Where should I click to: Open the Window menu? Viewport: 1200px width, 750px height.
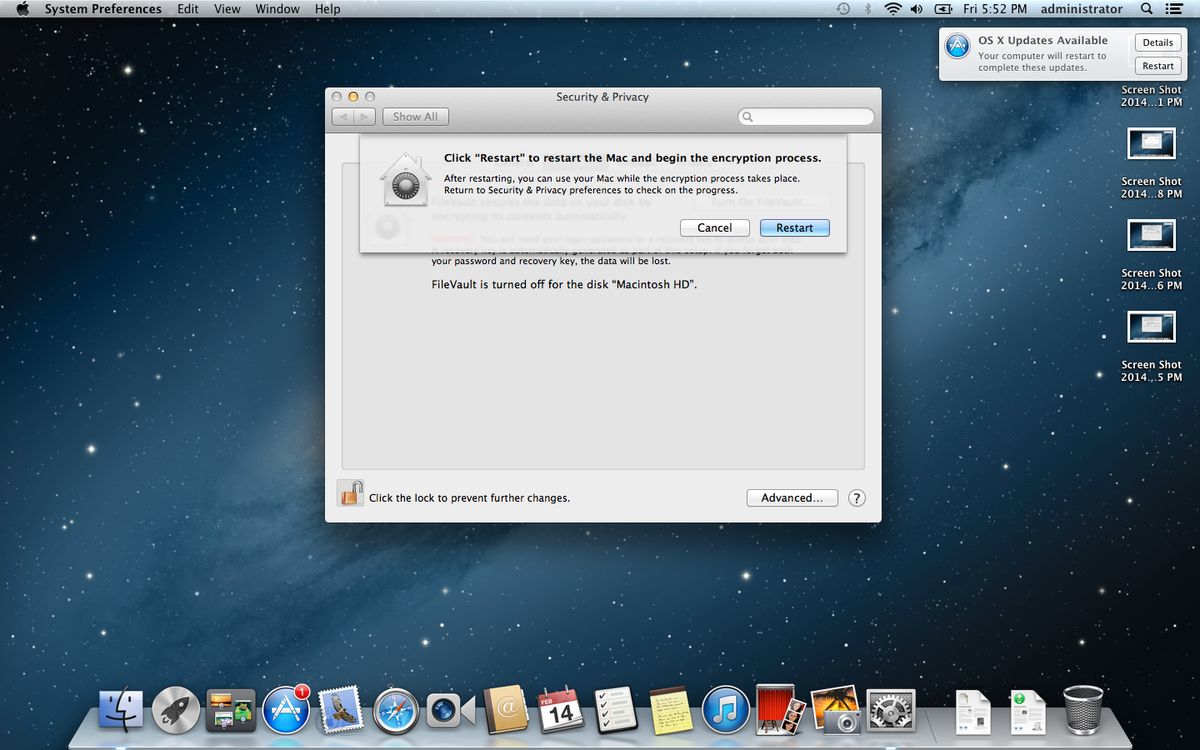277,9
